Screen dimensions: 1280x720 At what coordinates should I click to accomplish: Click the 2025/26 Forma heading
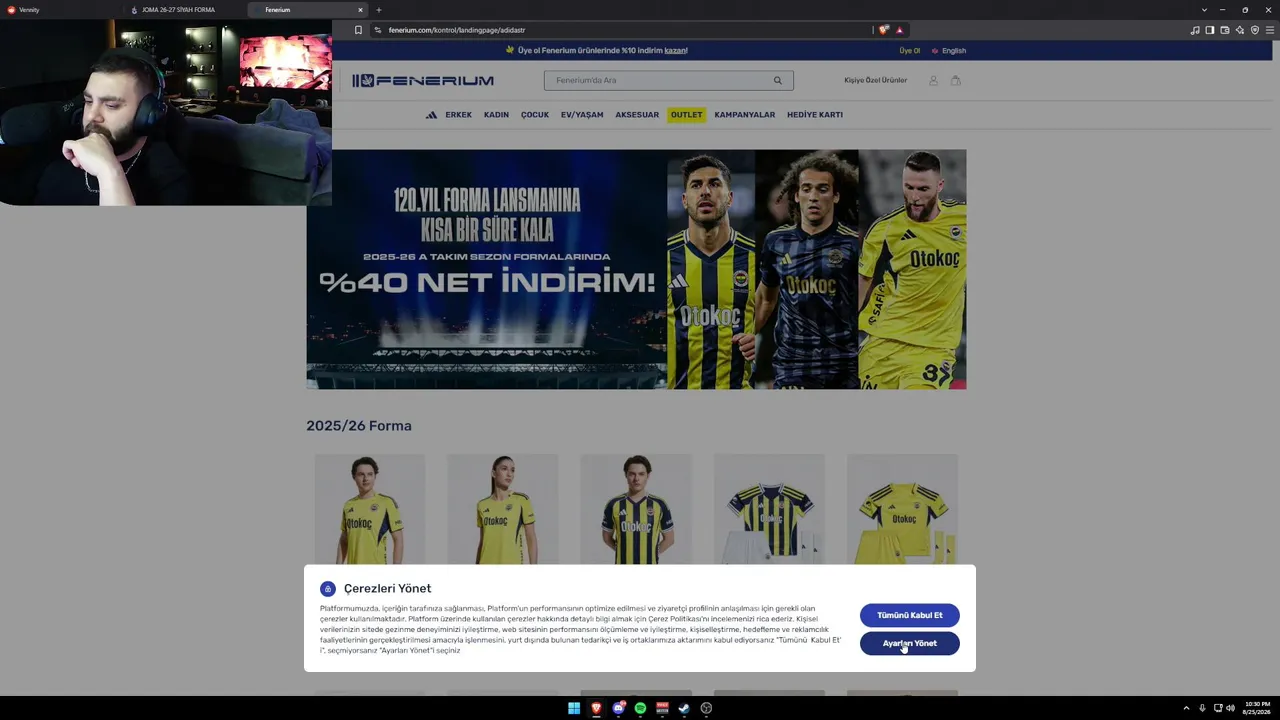[359, 426]
